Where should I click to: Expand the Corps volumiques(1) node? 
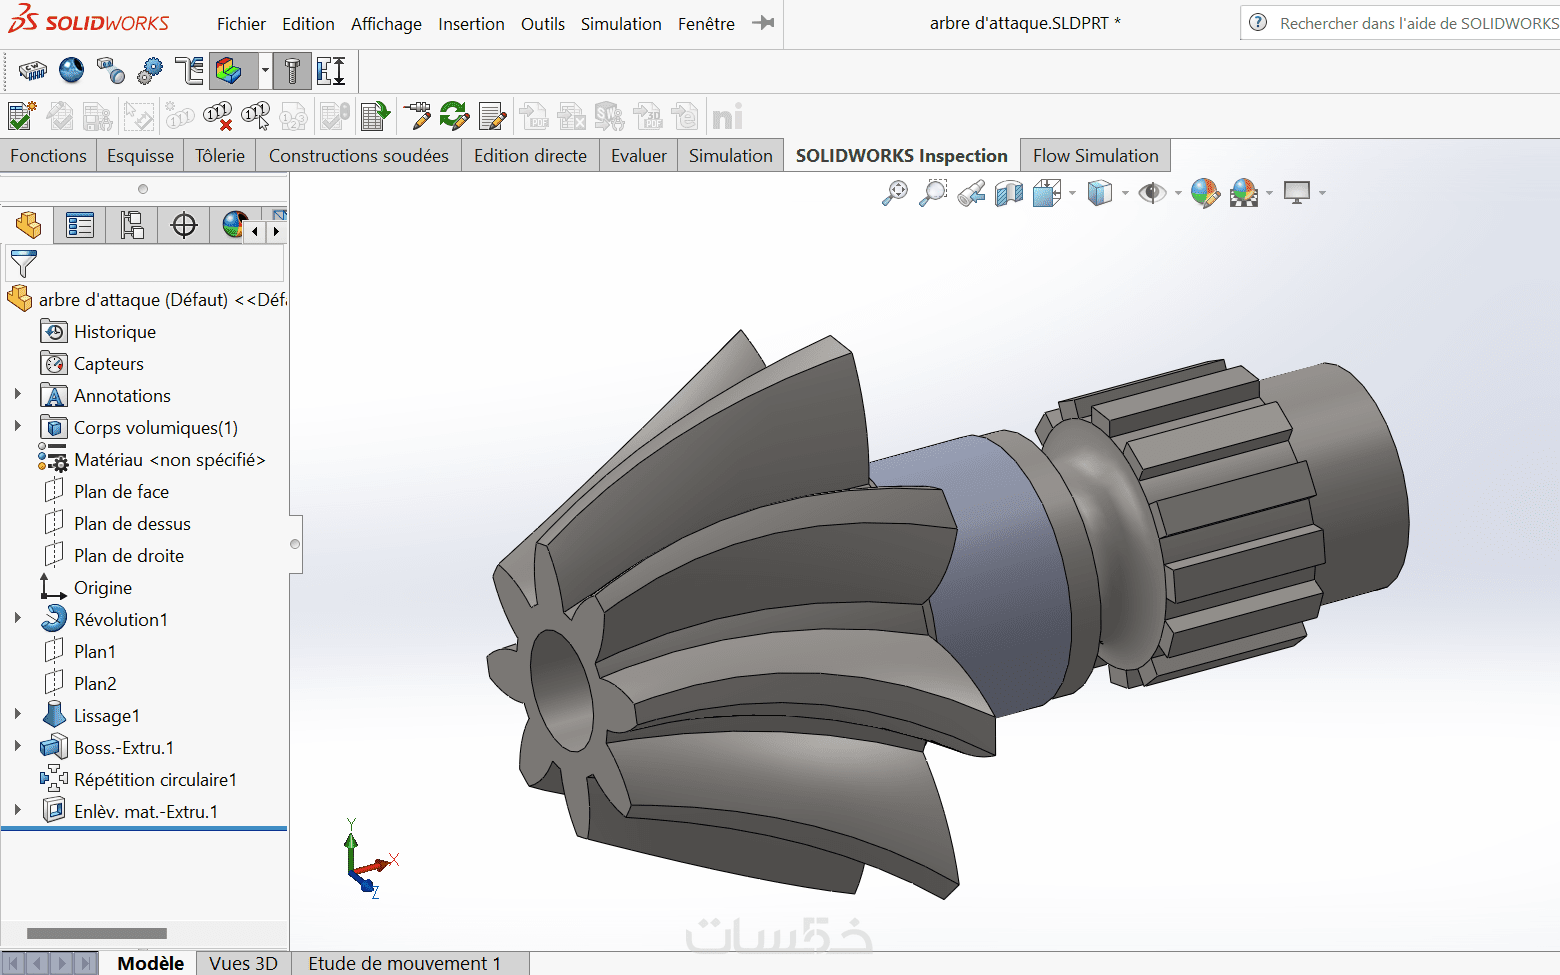click(x=17, y=427)
